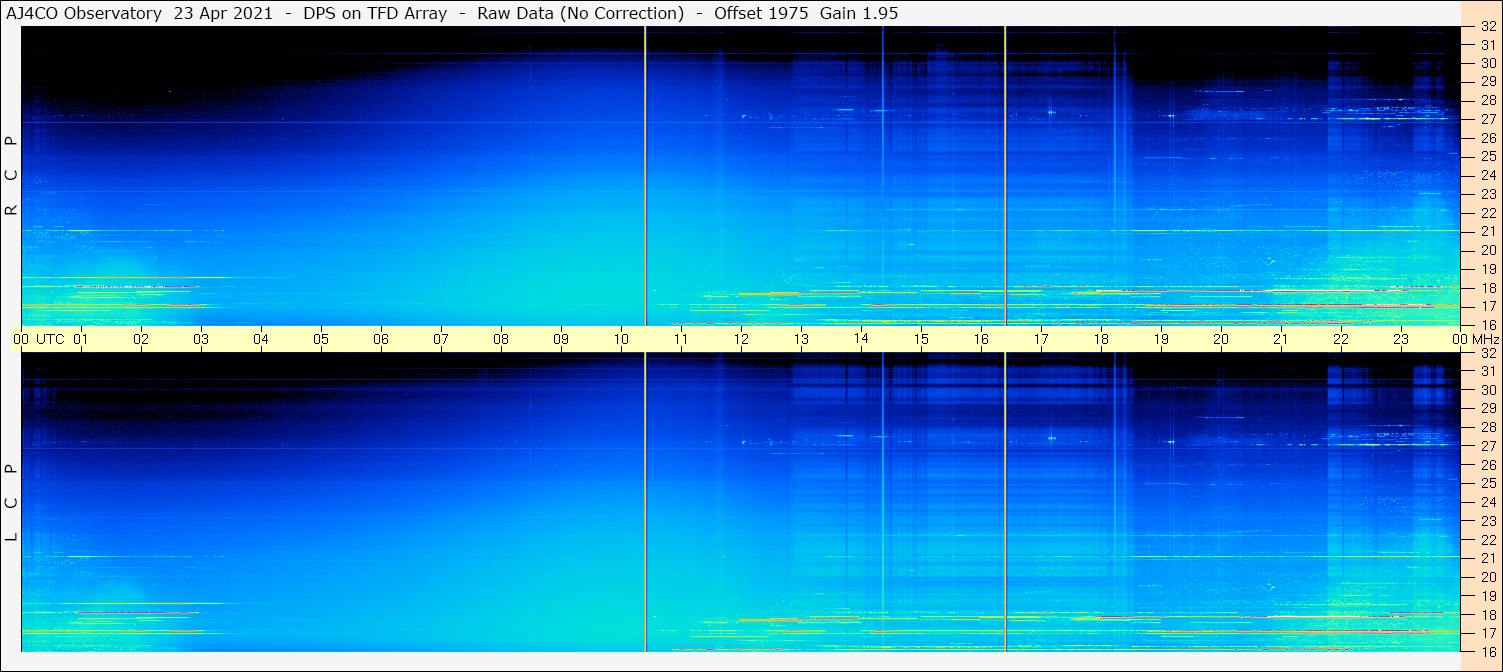Click the 27 MHz label on RCP scale
Viewport: 1503px width, 672px height.
click(1487, 119)
